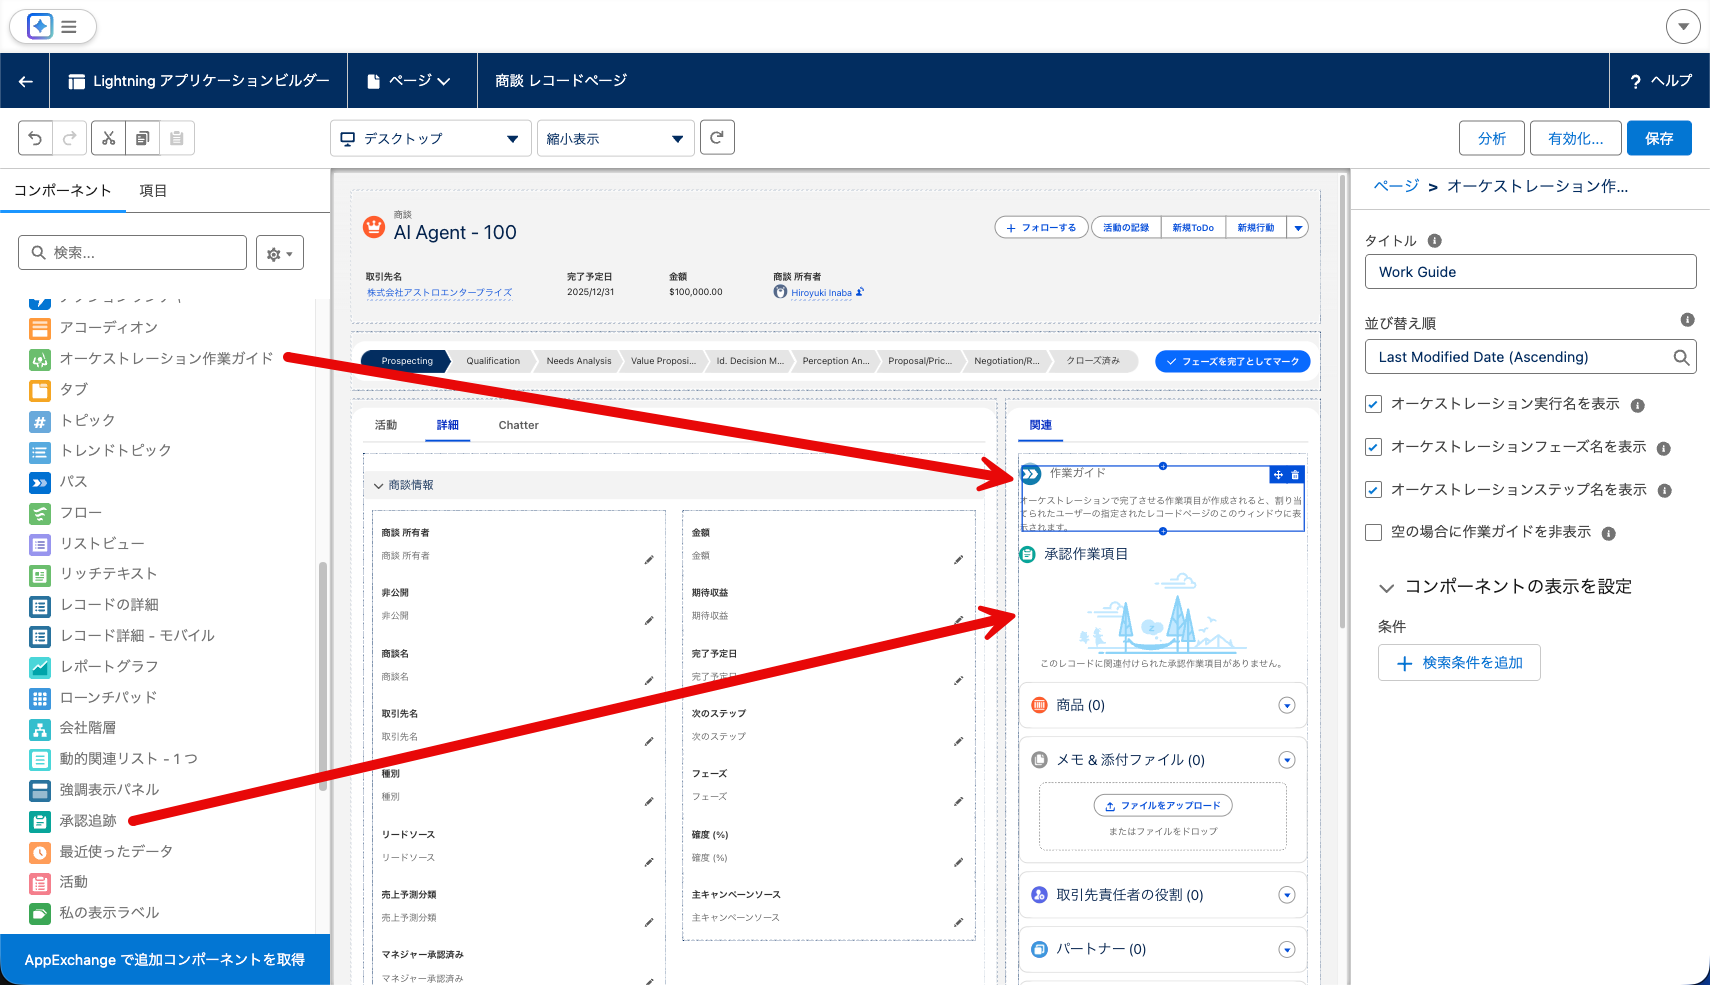Screen dimensions: 1710x985
Task: Switch to the 活動 tab on the canvas
Action: pyautogui.click(x=386, y=425)
